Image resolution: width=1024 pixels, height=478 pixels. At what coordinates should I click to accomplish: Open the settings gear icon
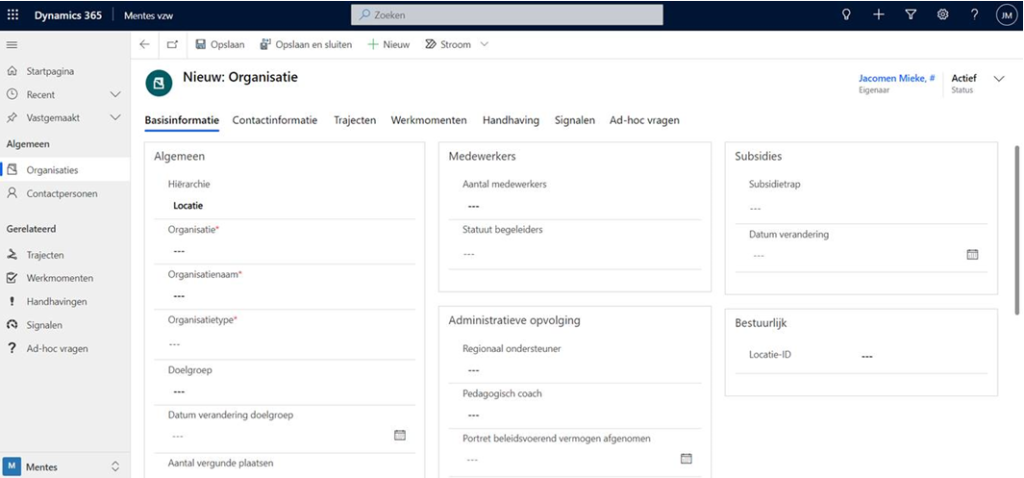942,15
